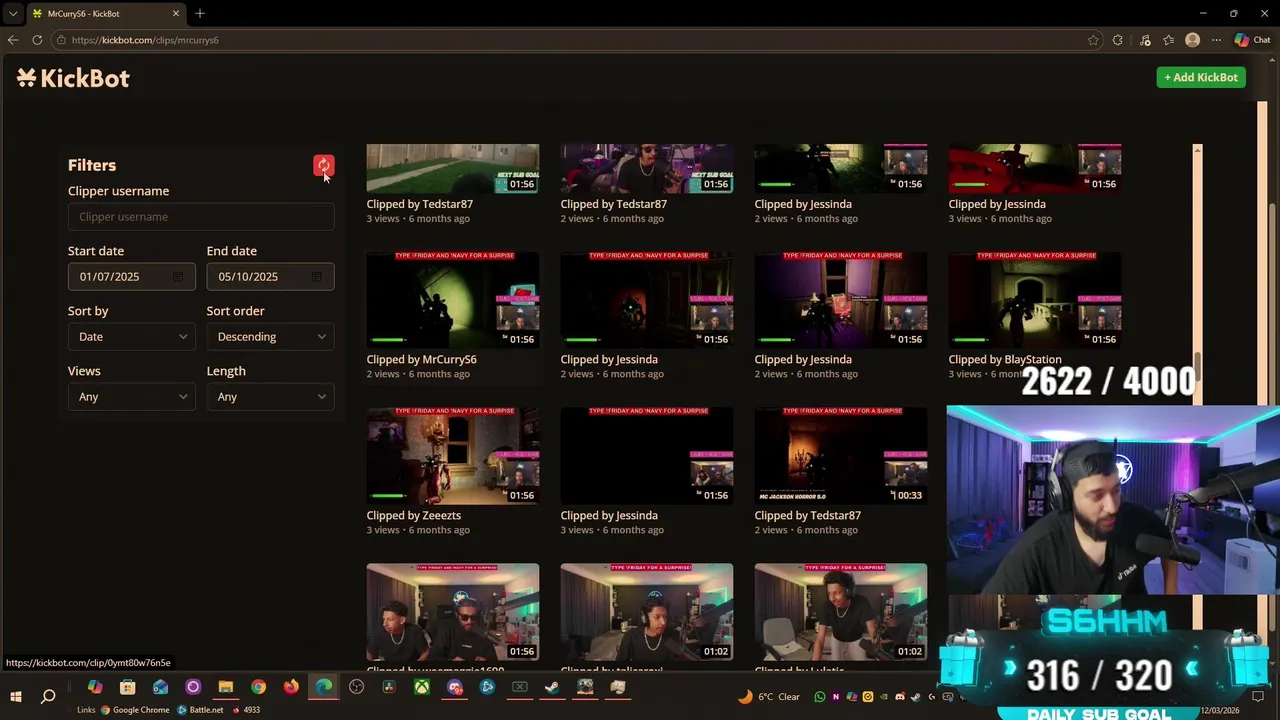This screenshot has height=720, width=1280.
Task: Go back using the browser back arrow
Action: tap(12, 40)
